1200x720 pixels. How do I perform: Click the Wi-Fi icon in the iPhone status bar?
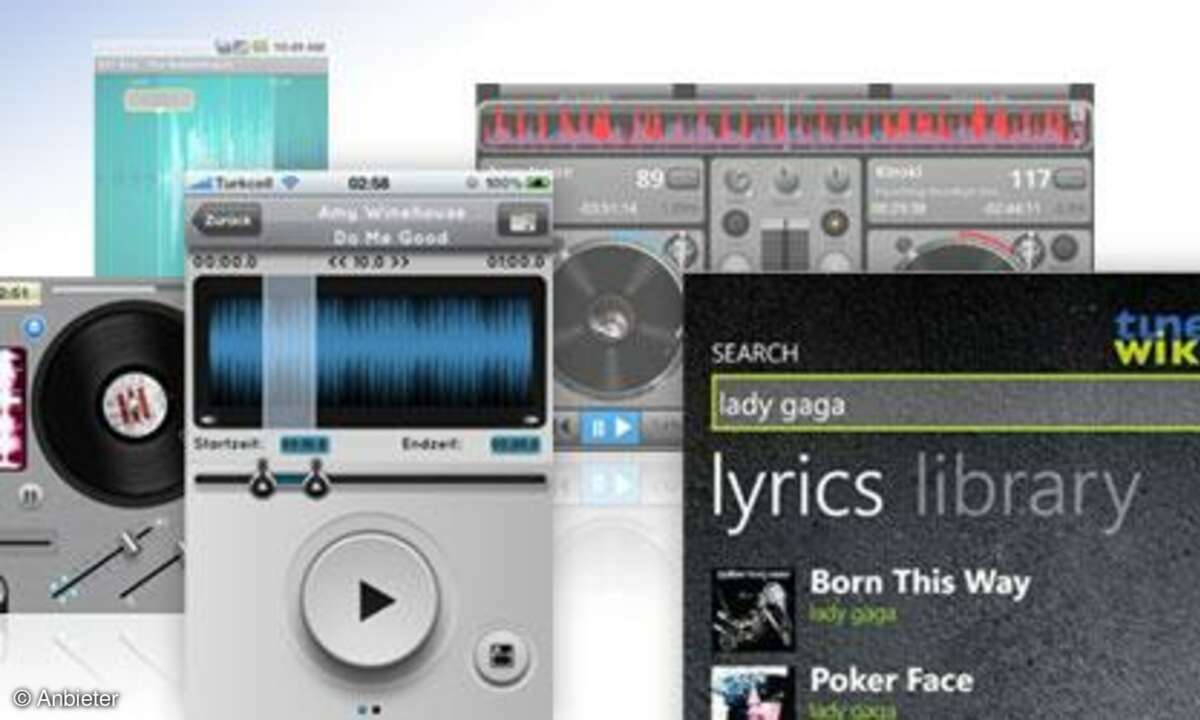coord(290,184)
